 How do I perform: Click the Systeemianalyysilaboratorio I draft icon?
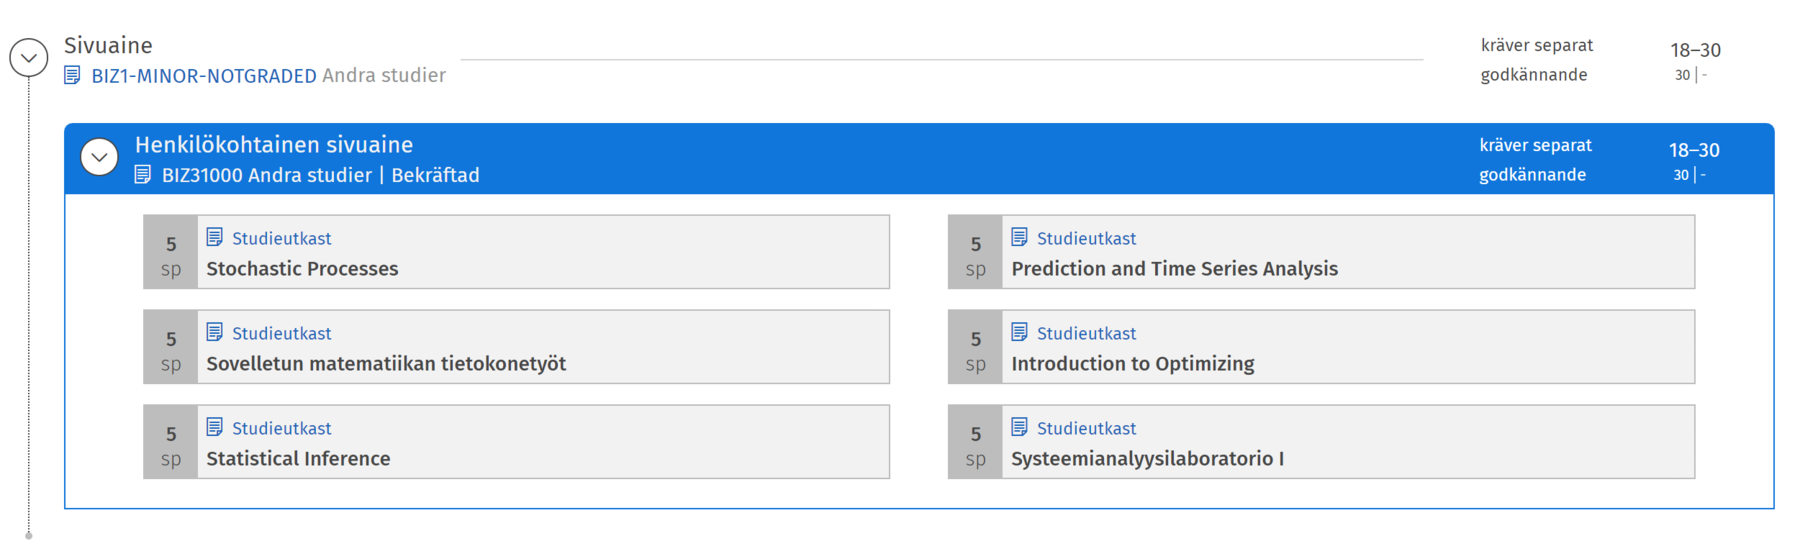click(1020, 427)
